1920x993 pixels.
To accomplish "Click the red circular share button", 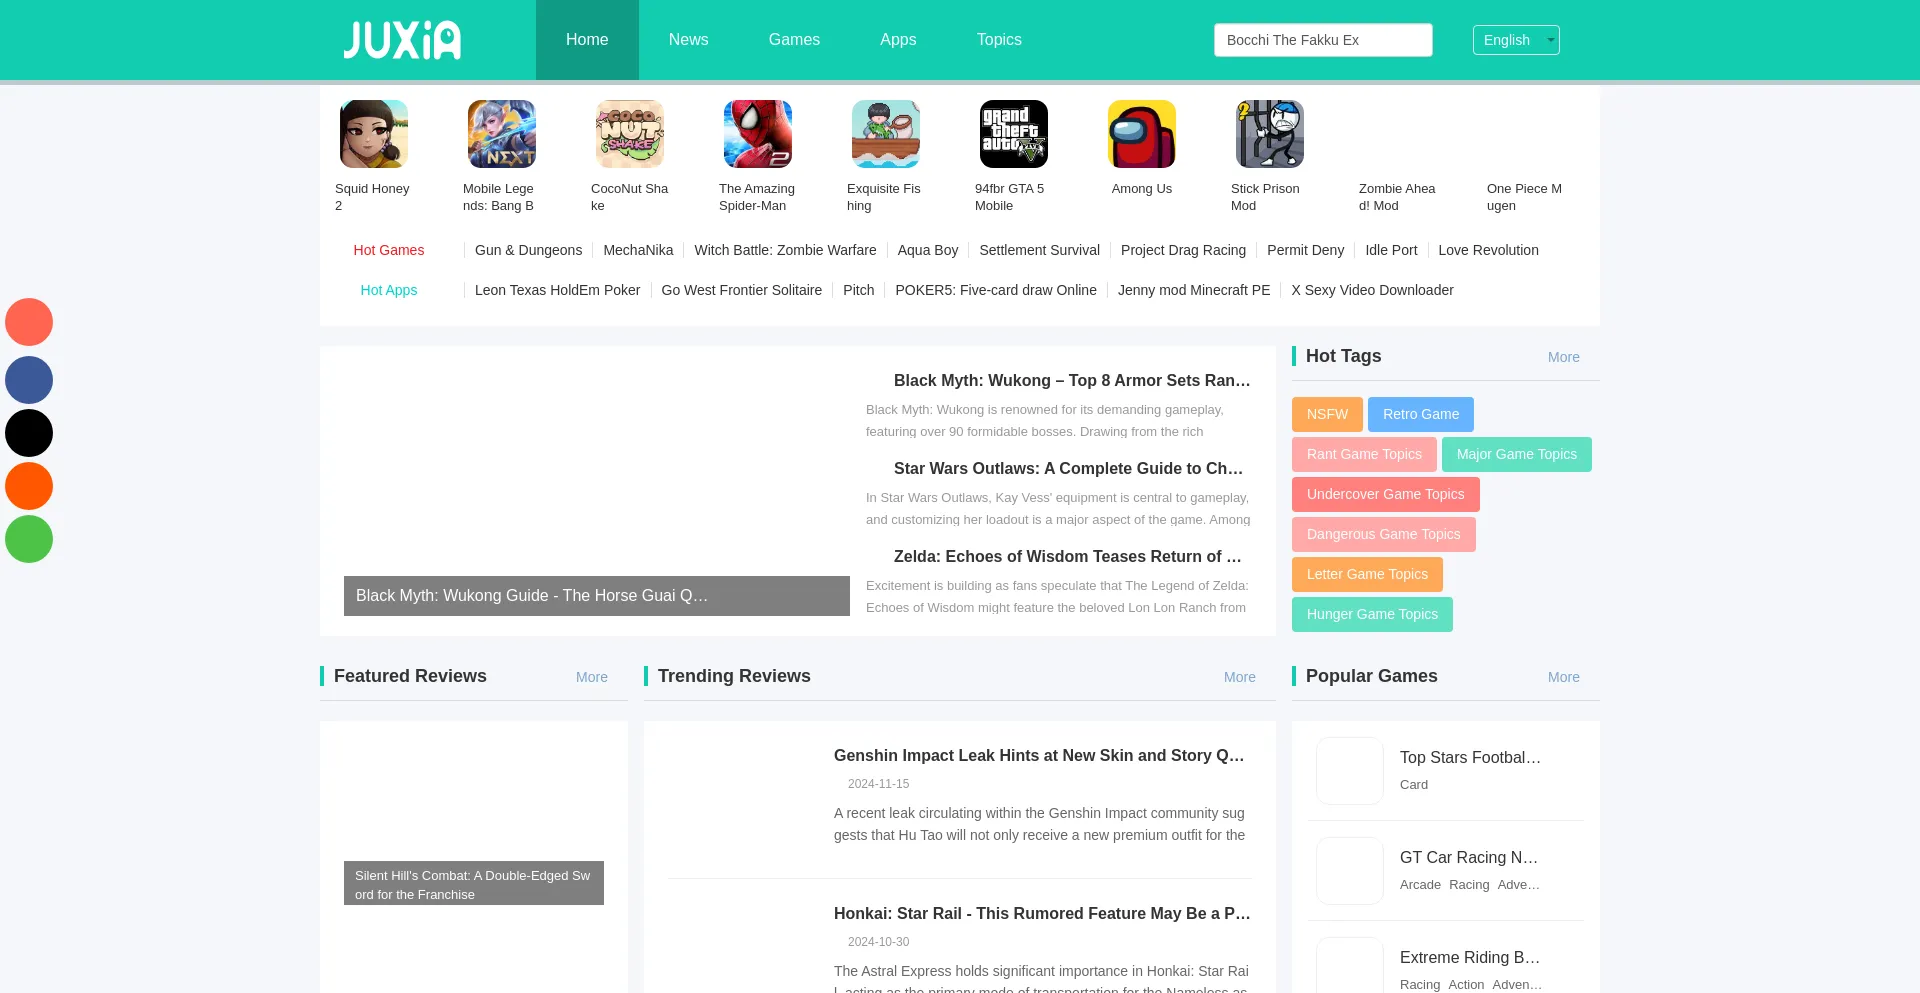I will pos(29,322).
